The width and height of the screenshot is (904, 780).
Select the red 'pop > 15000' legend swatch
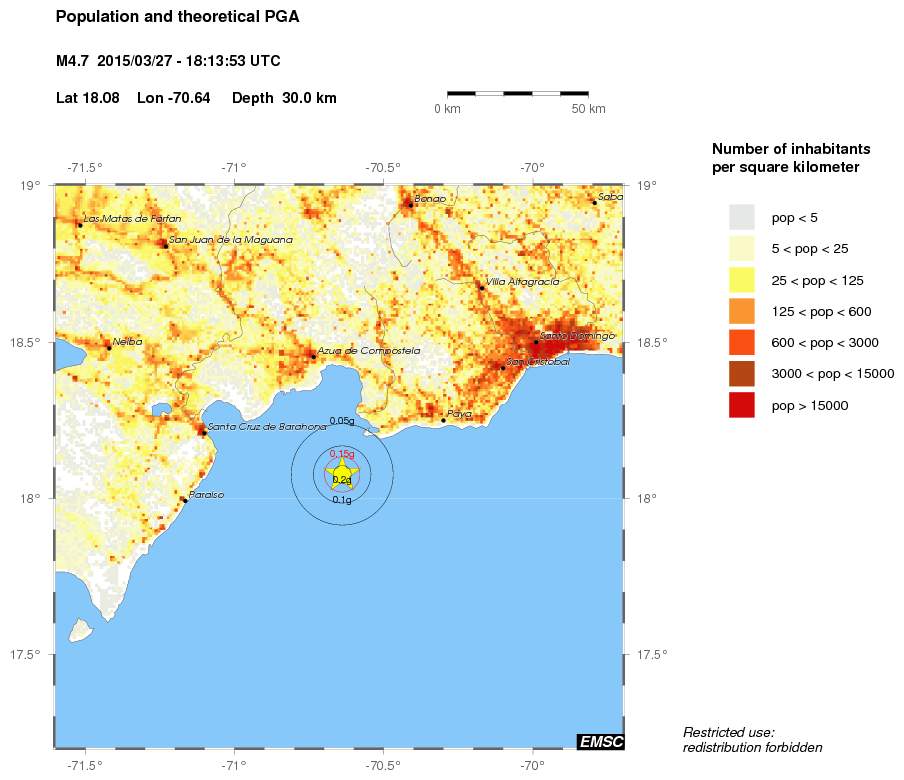741,405
